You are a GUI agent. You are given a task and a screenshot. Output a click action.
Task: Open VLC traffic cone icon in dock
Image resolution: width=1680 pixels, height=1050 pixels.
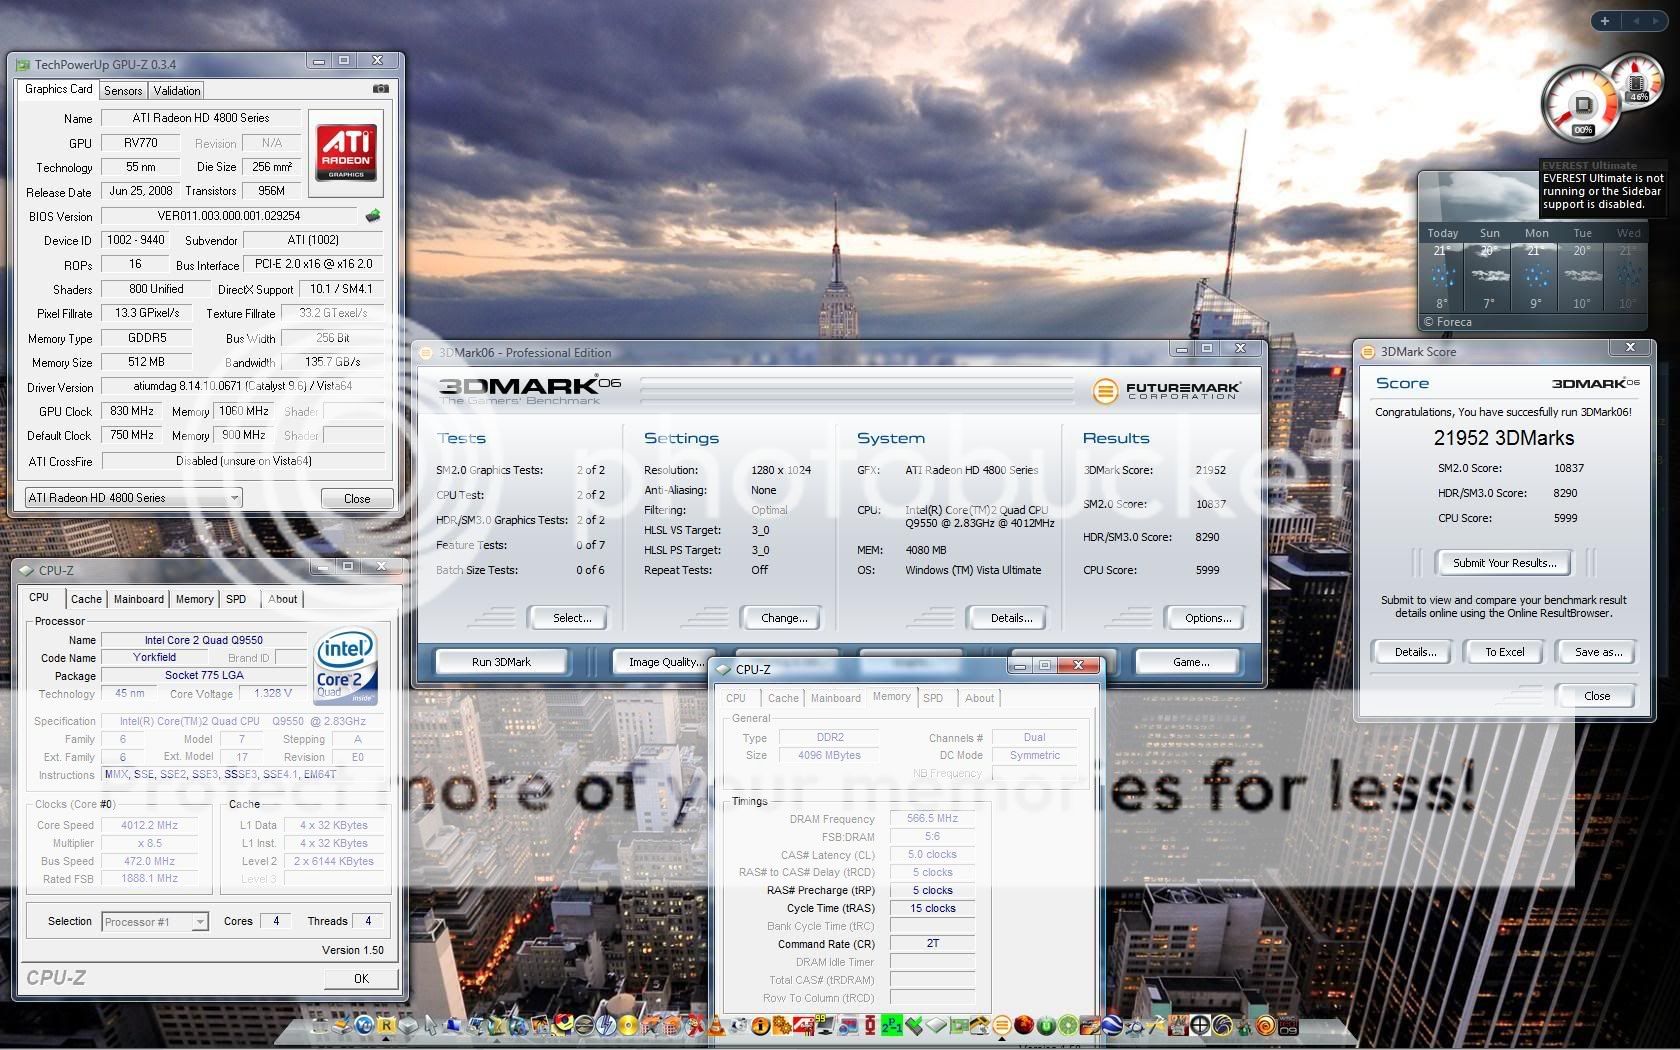point(716,1025)
